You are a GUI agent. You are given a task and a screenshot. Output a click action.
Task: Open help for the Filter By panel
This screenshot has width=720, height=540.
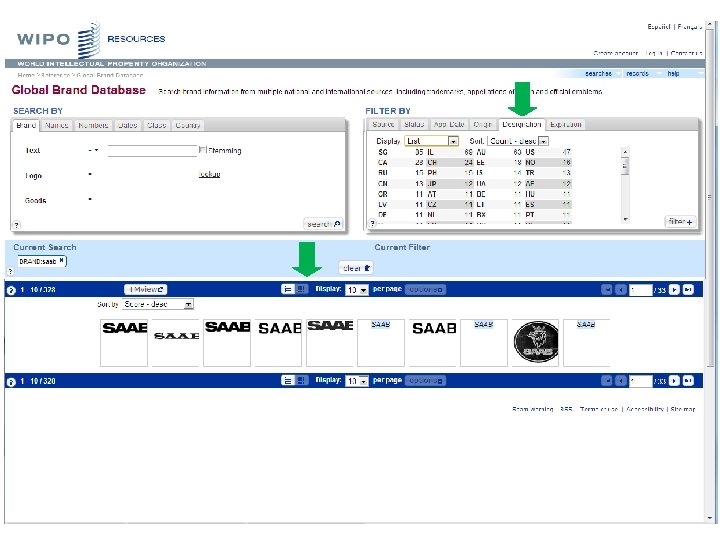click(372, 223)
